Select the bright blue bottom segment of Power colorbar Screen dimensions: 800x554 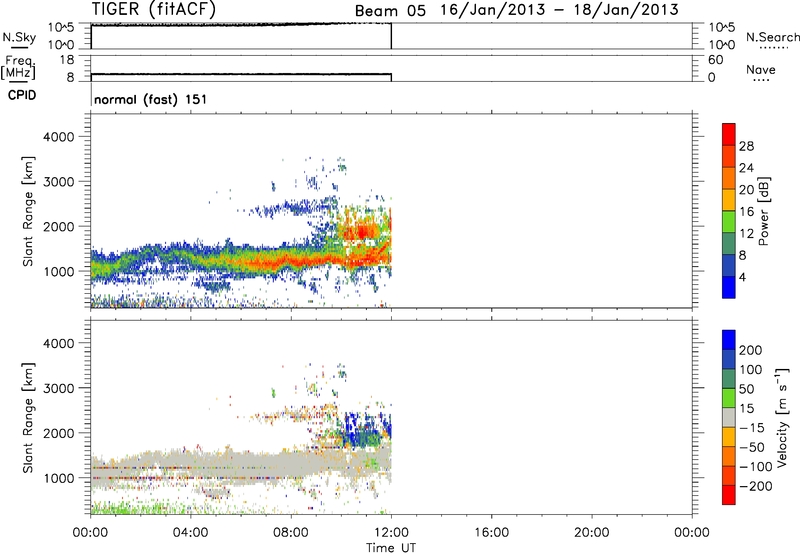[729, 287]
